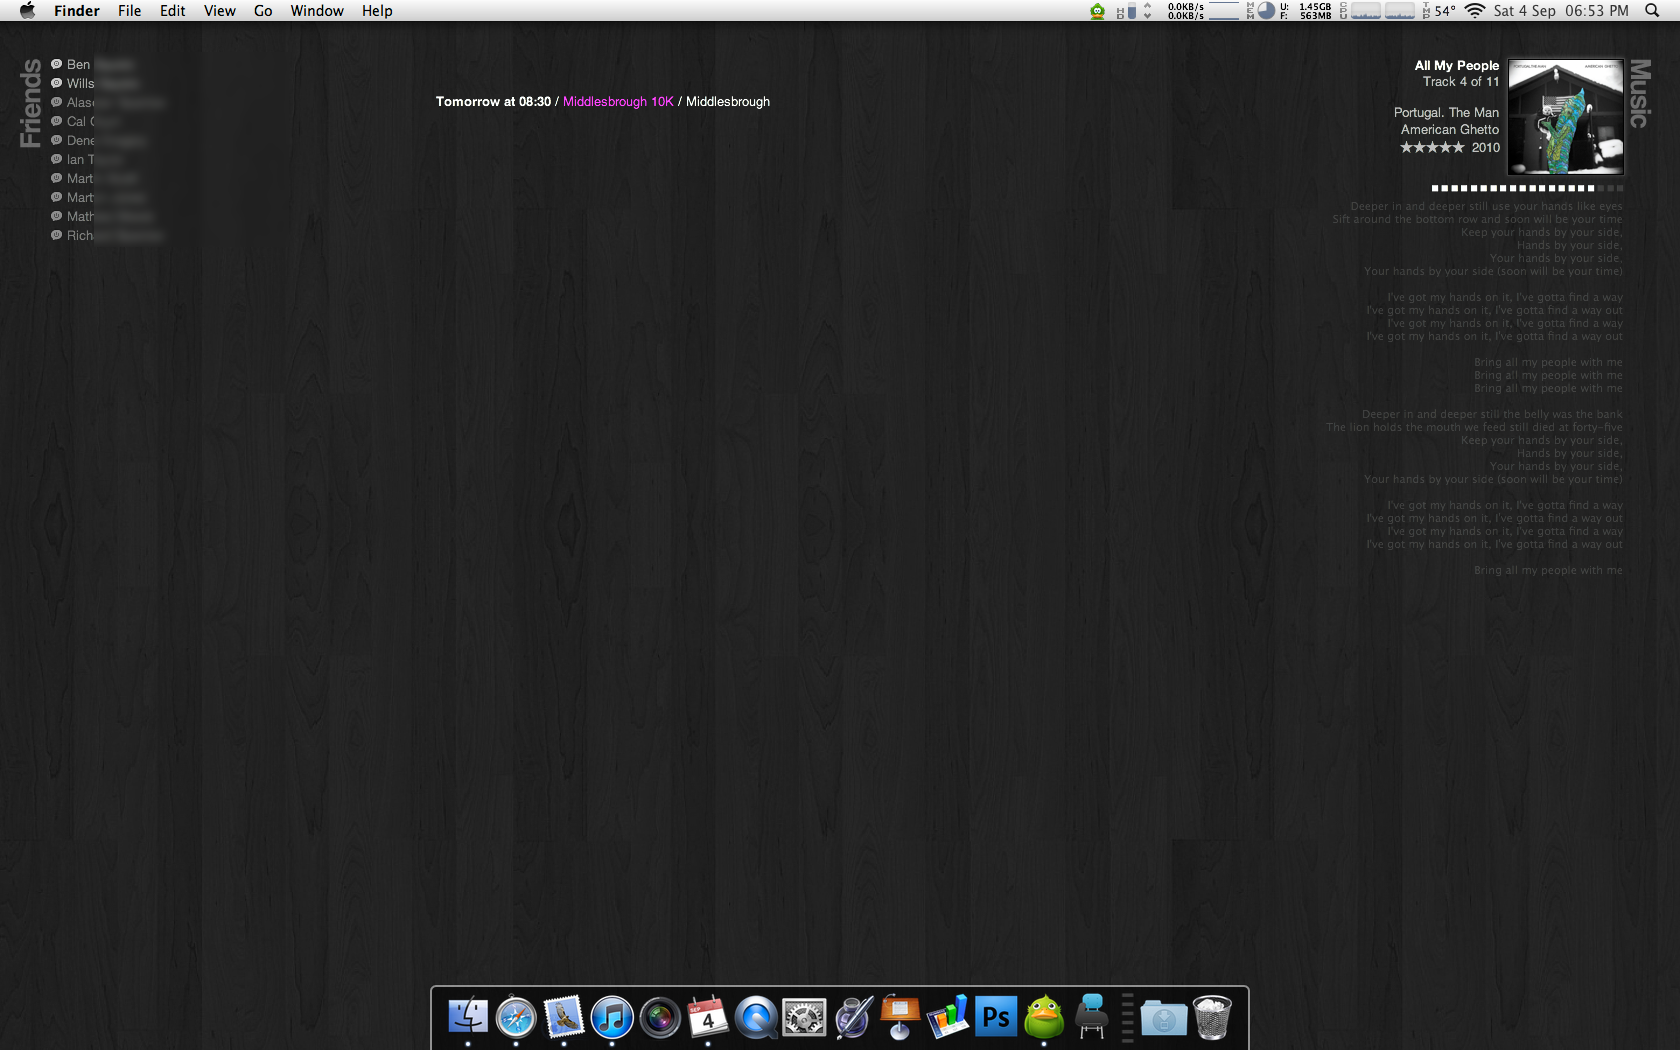Open Numbers chart icon in Dock

point(948,1018)
